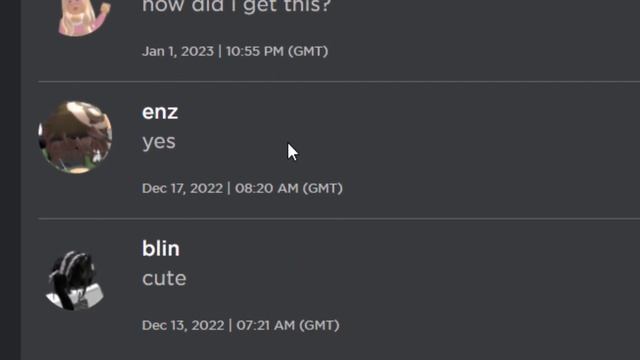The width and height of the screenshot is (640, 360).
Task: Click the time '08:20 AM (GMT)'
Action: click(x=289, y=189)
